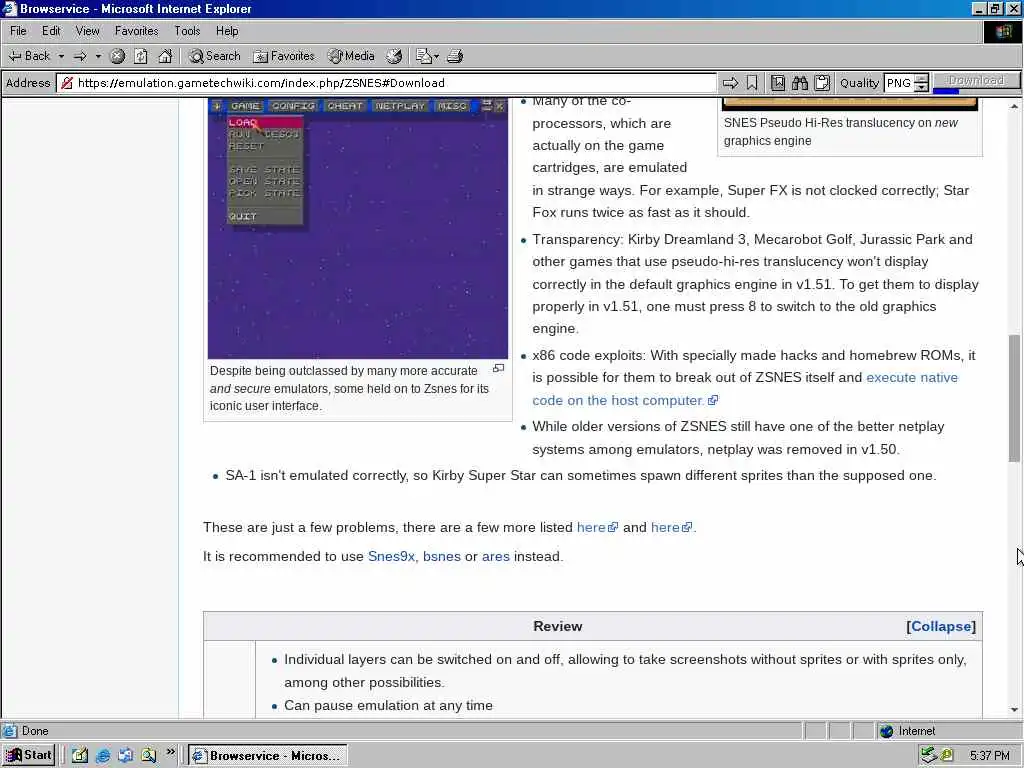
Task: Click the Quality PNG selector field
Action: pos(899,83)
